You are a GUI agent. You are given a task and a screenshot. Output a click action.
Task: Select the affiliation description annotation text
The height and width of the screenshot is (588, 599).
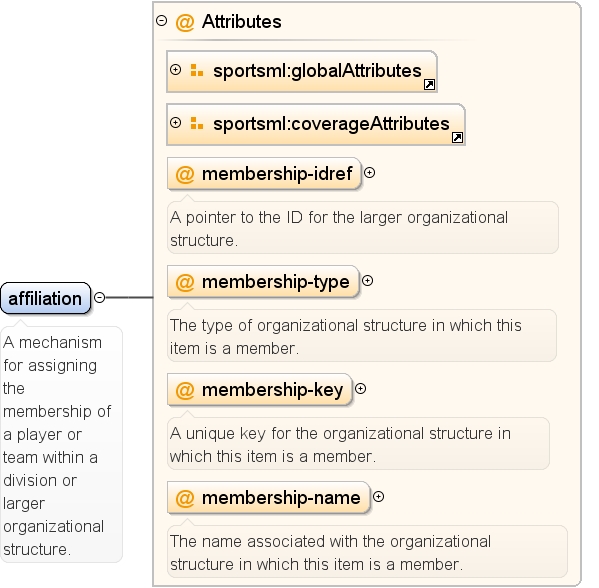click(x=57, y=445)
